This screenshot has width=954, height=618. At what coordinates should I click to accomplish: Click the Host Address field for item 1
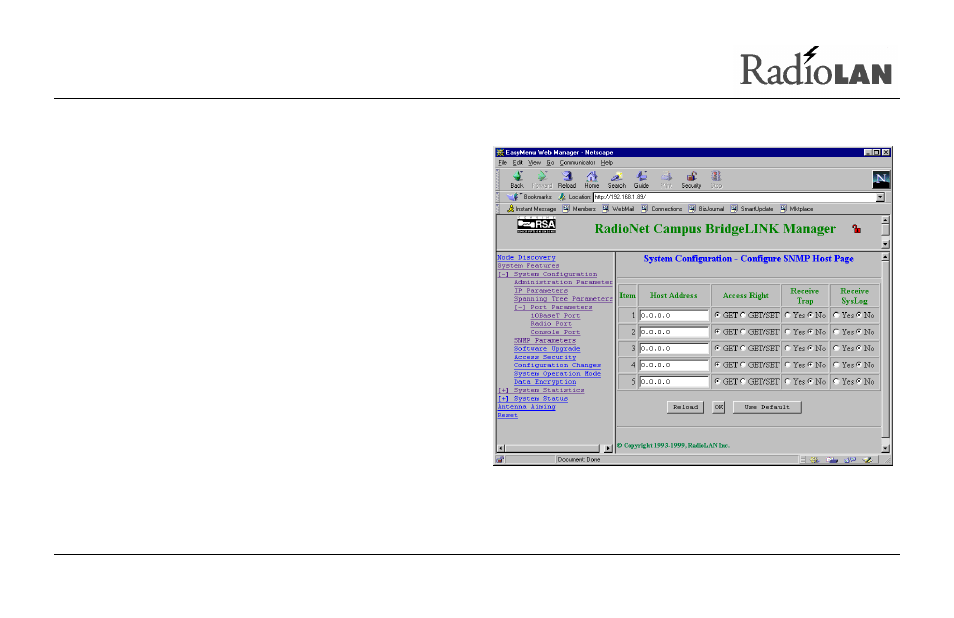pos(674,316)
